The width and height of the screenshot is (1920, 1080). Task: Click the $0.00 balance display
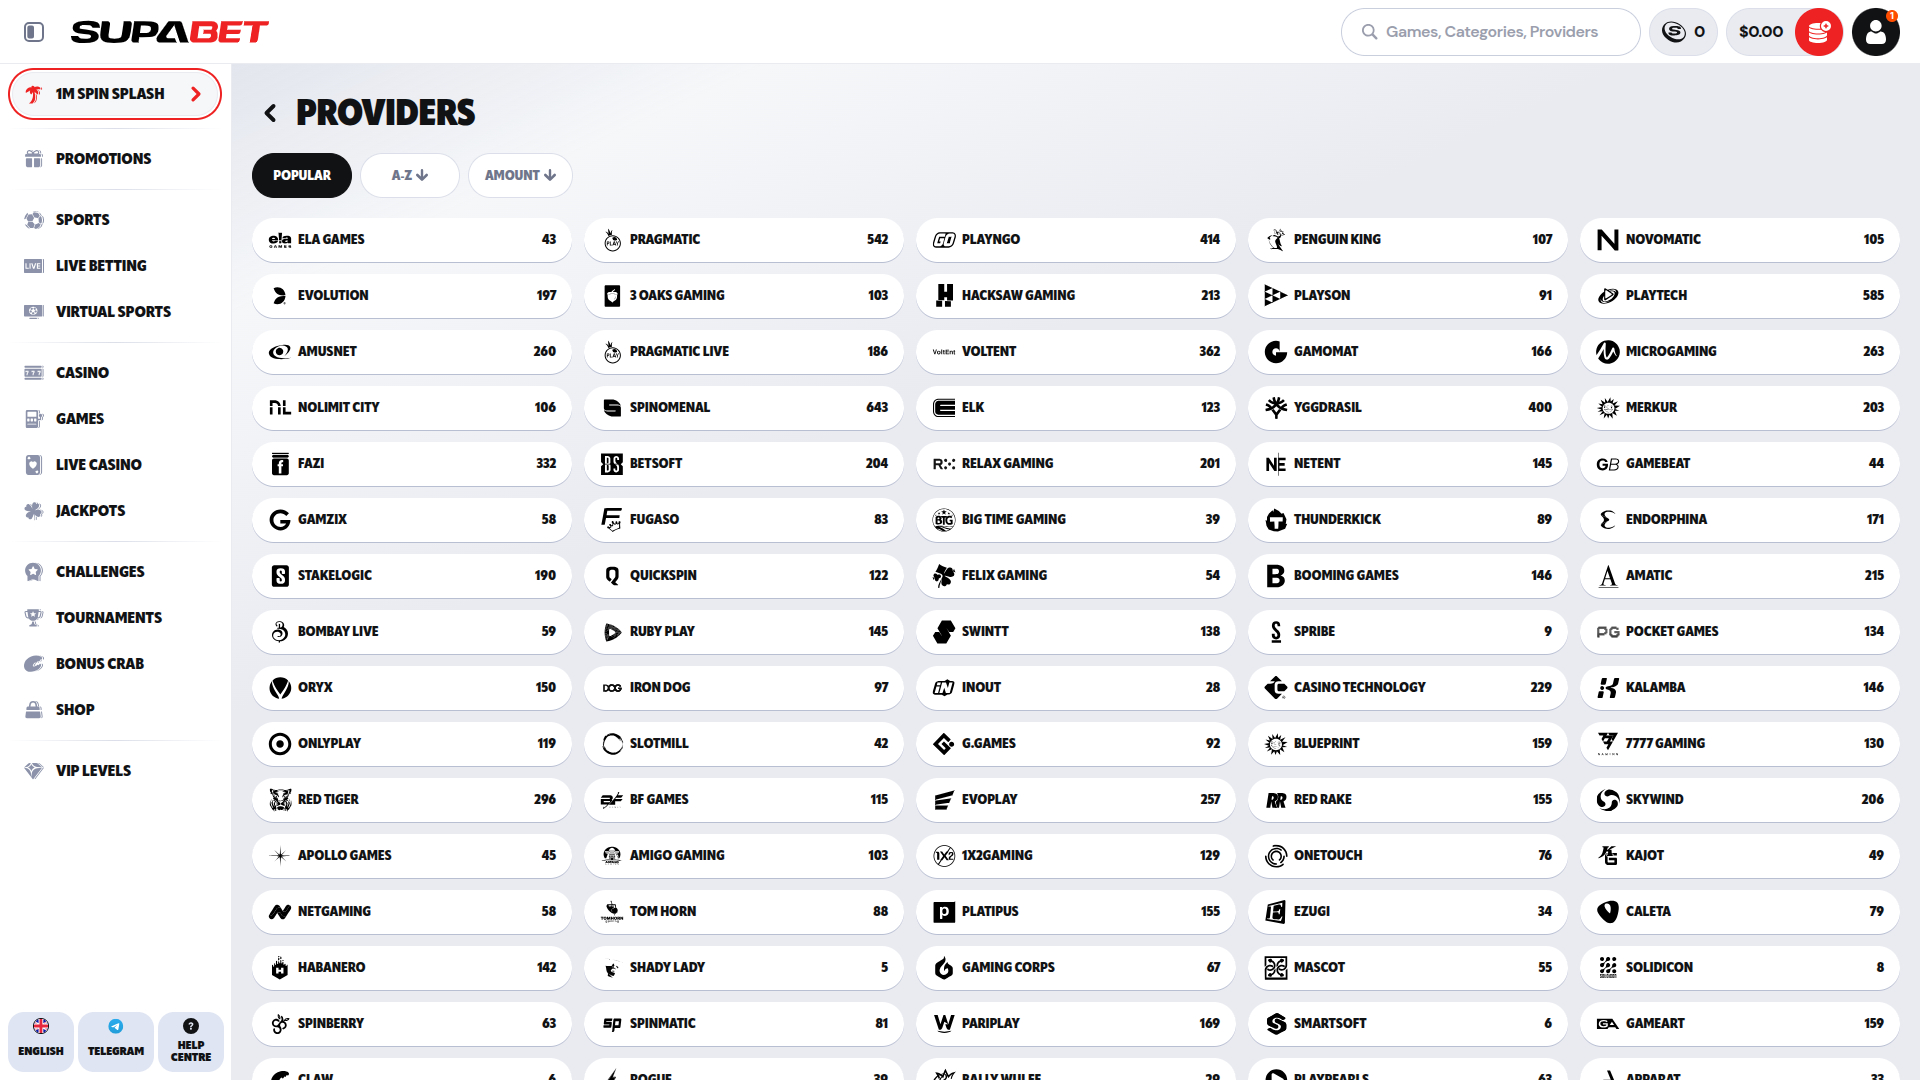tap(1761, 32)
